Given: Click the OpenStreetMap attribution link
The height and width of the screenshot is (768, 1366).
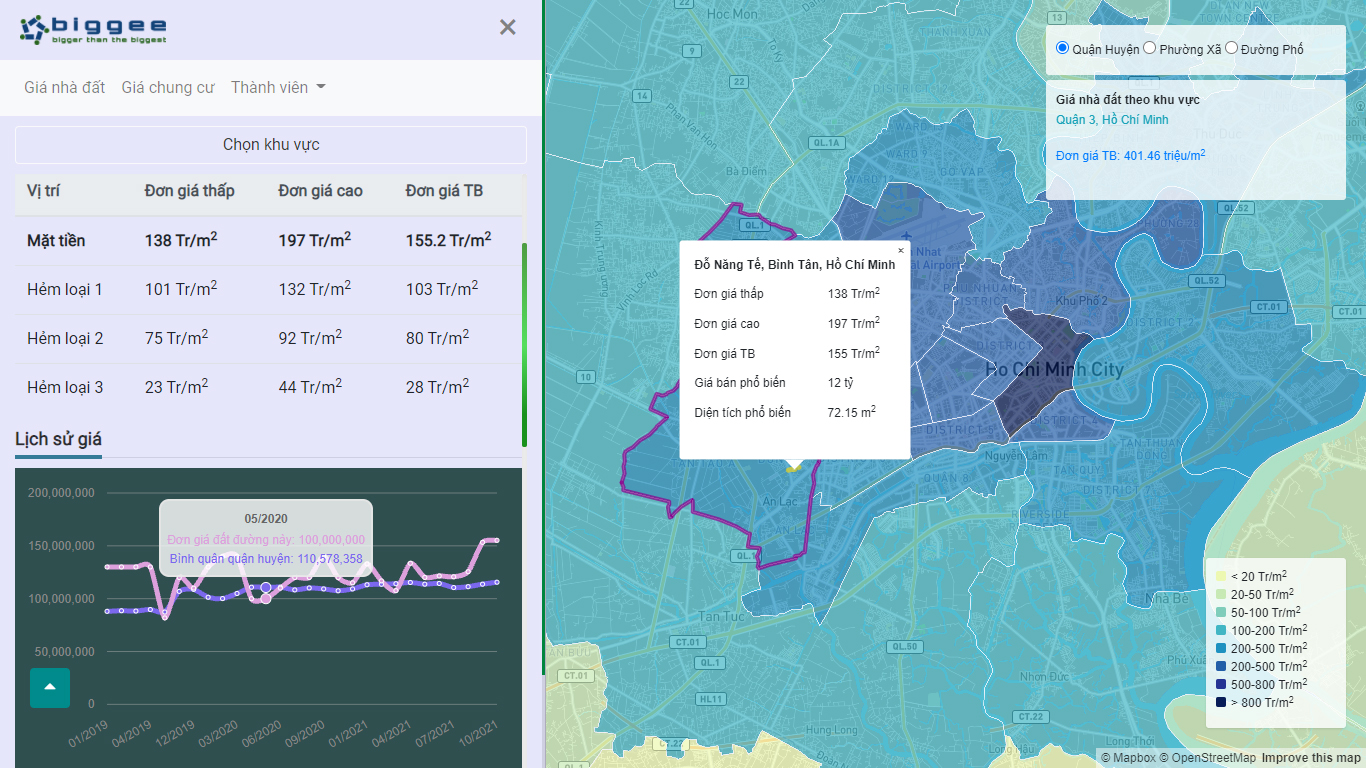Looking at the screenshot, I should click(x=1207, y=758).
